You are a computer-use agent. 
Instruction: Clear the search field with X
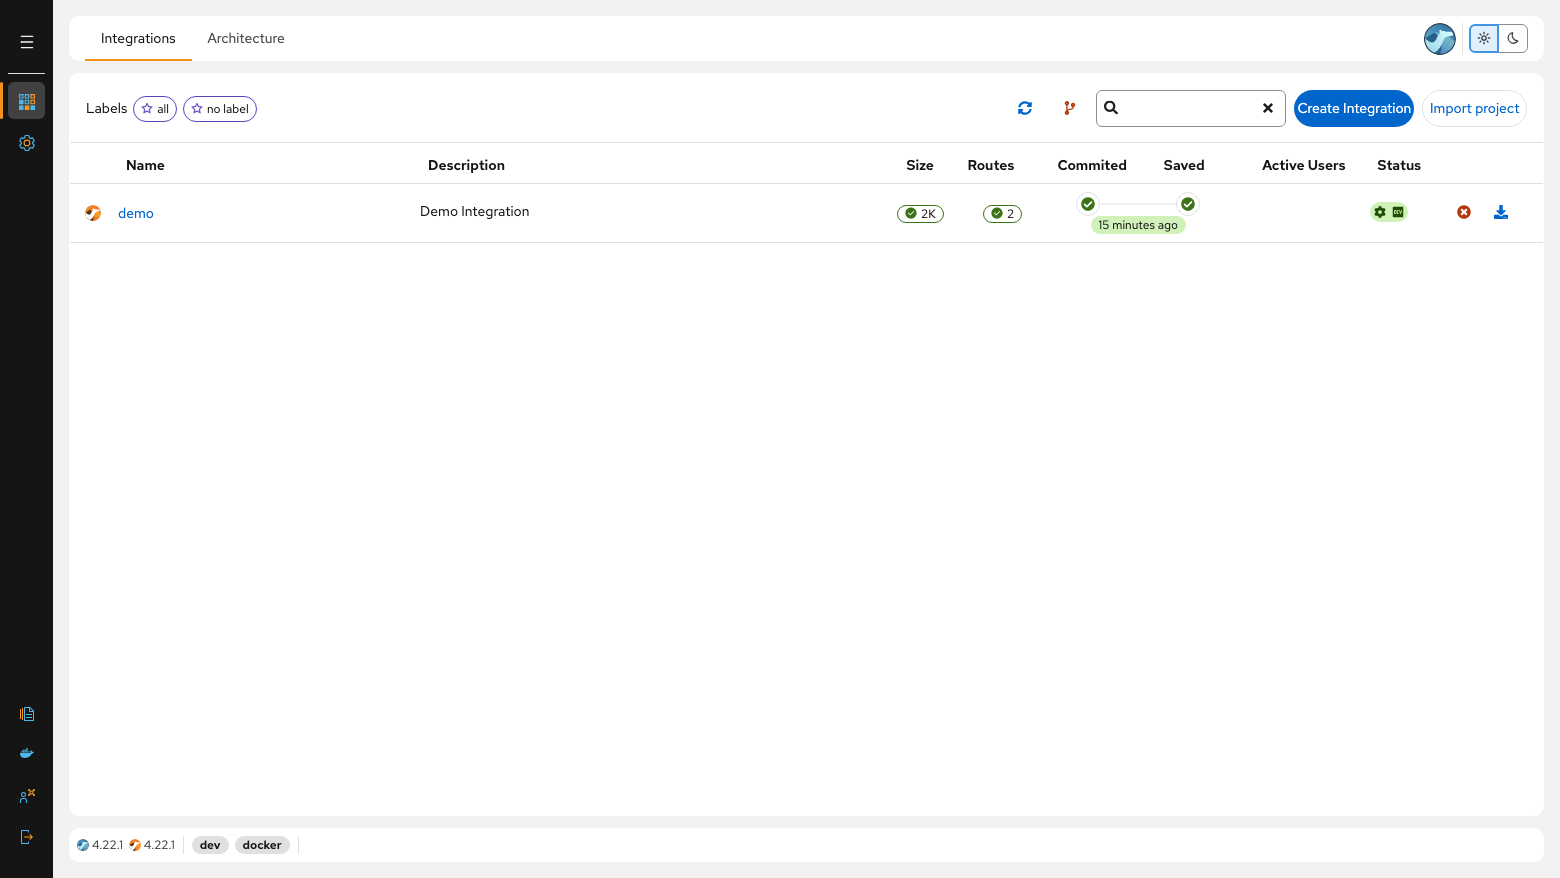coord(1268,108)
